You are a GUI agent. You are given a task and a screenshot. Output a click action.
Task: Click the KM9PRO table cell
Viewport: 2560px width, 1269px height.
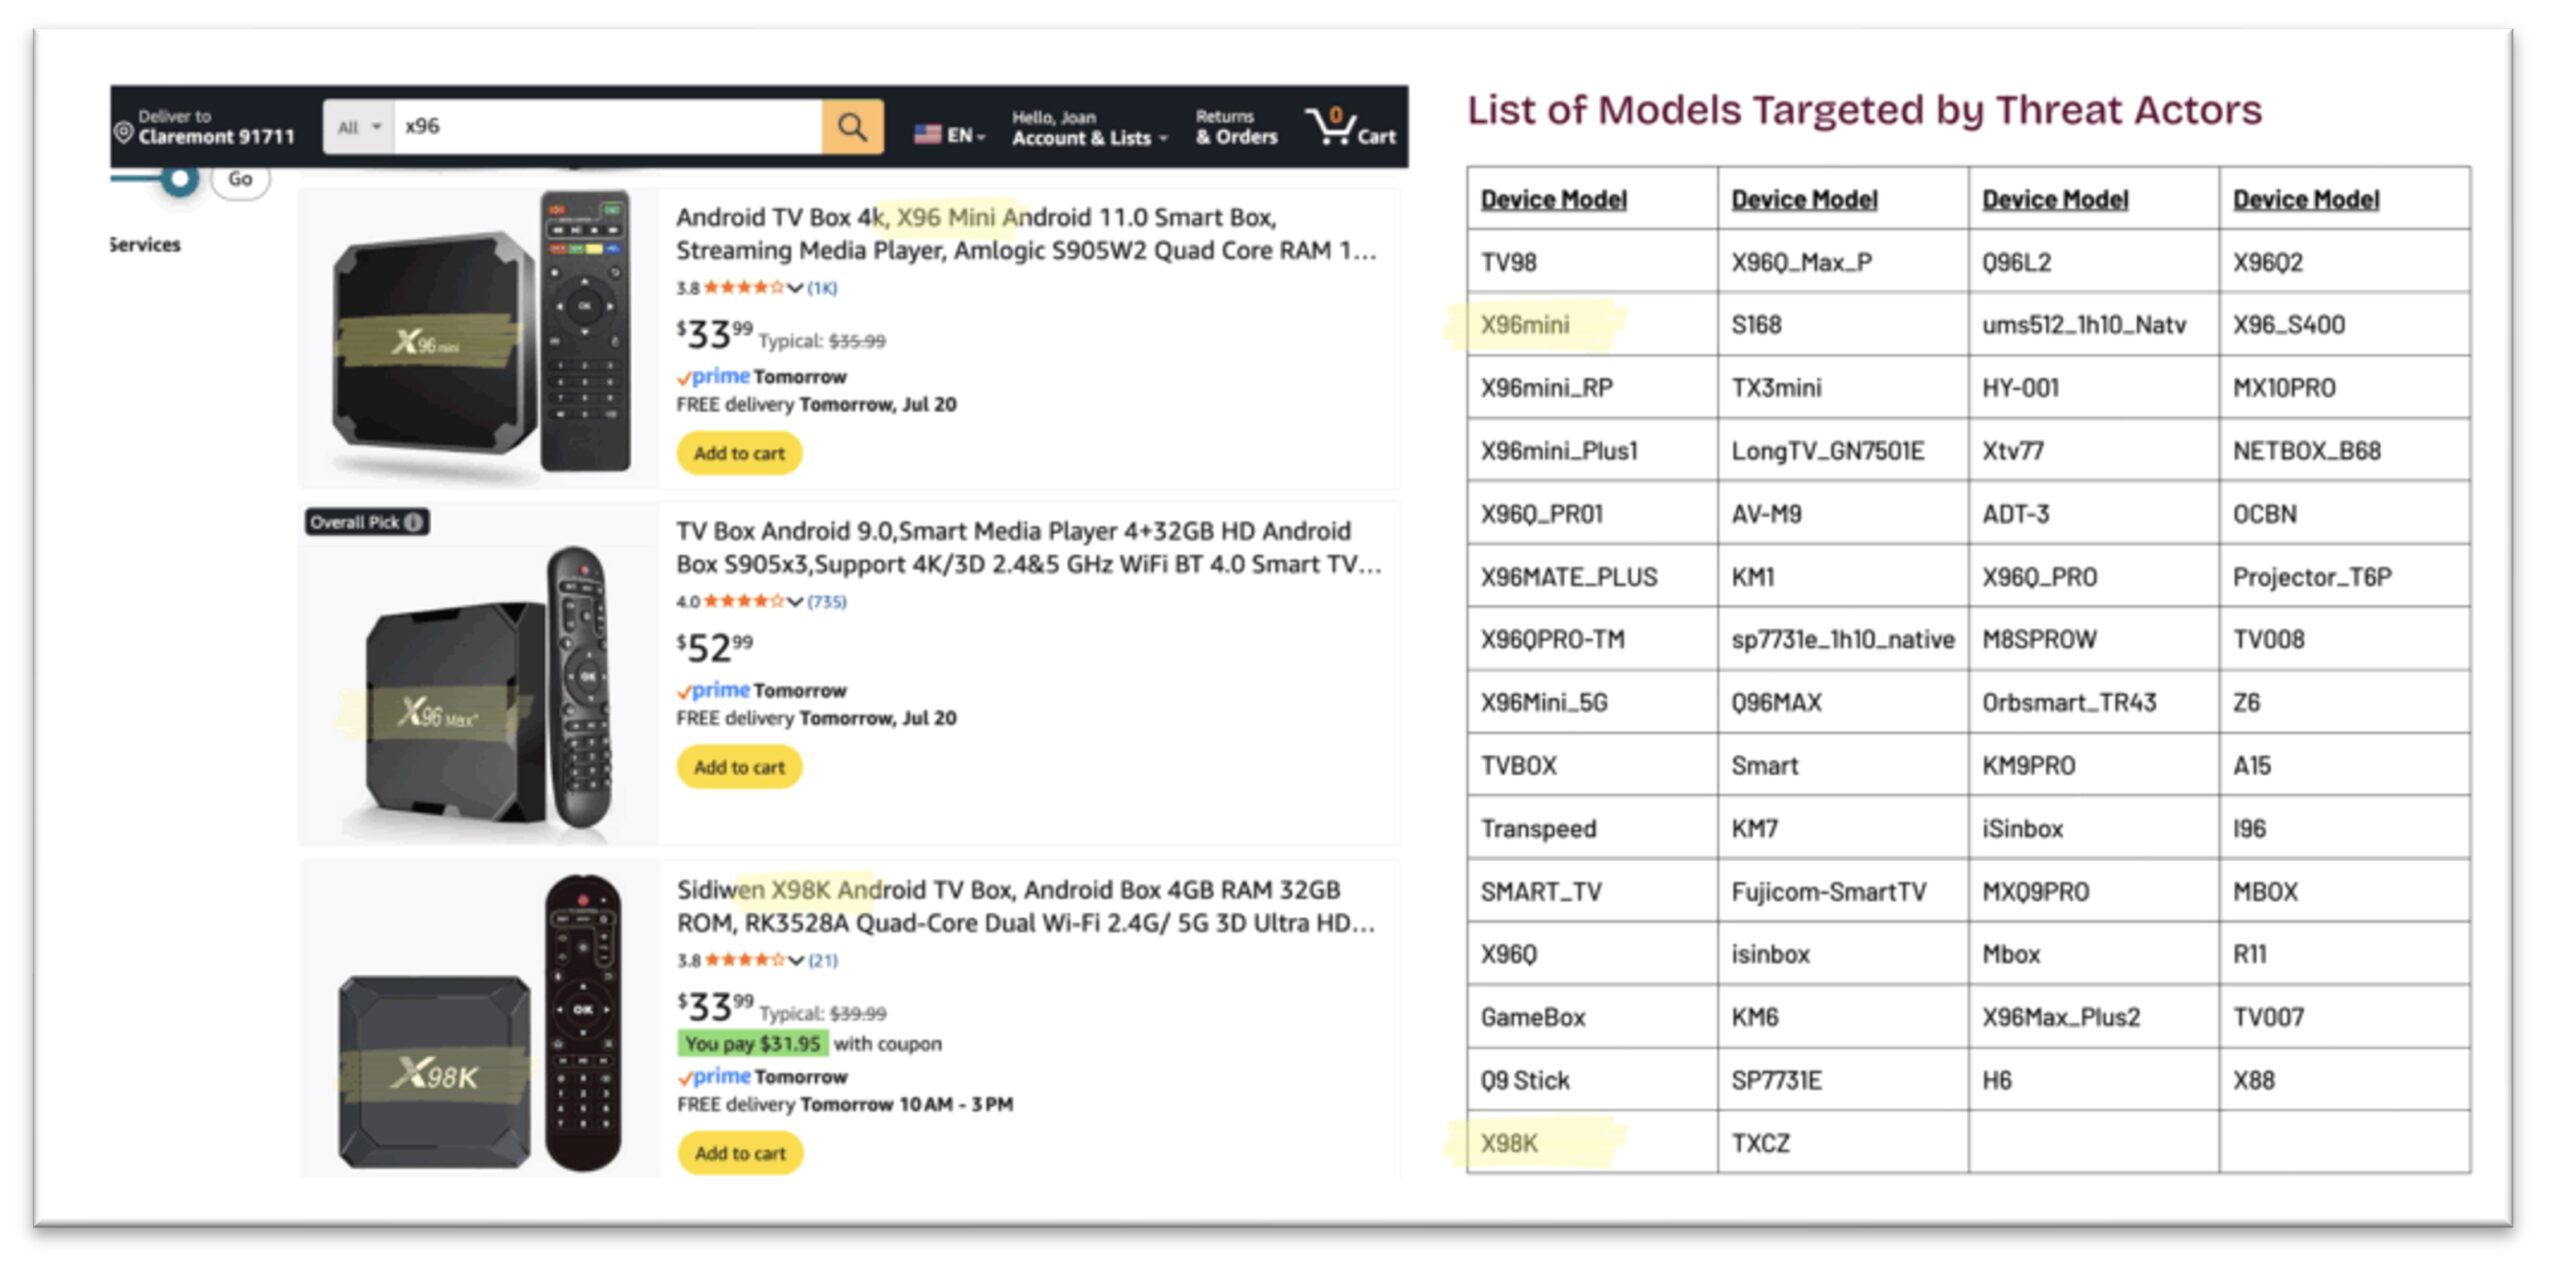coord(2094,765)
